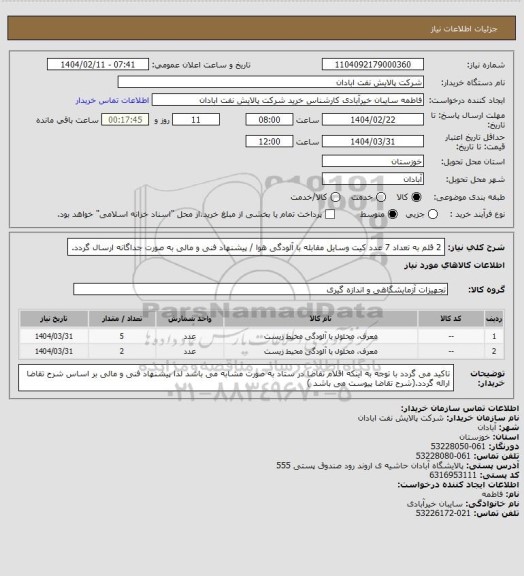524x576 pixels.
Task: Click the جزئیات اطلاعات نیاز header title
Action: pos(464,29)
